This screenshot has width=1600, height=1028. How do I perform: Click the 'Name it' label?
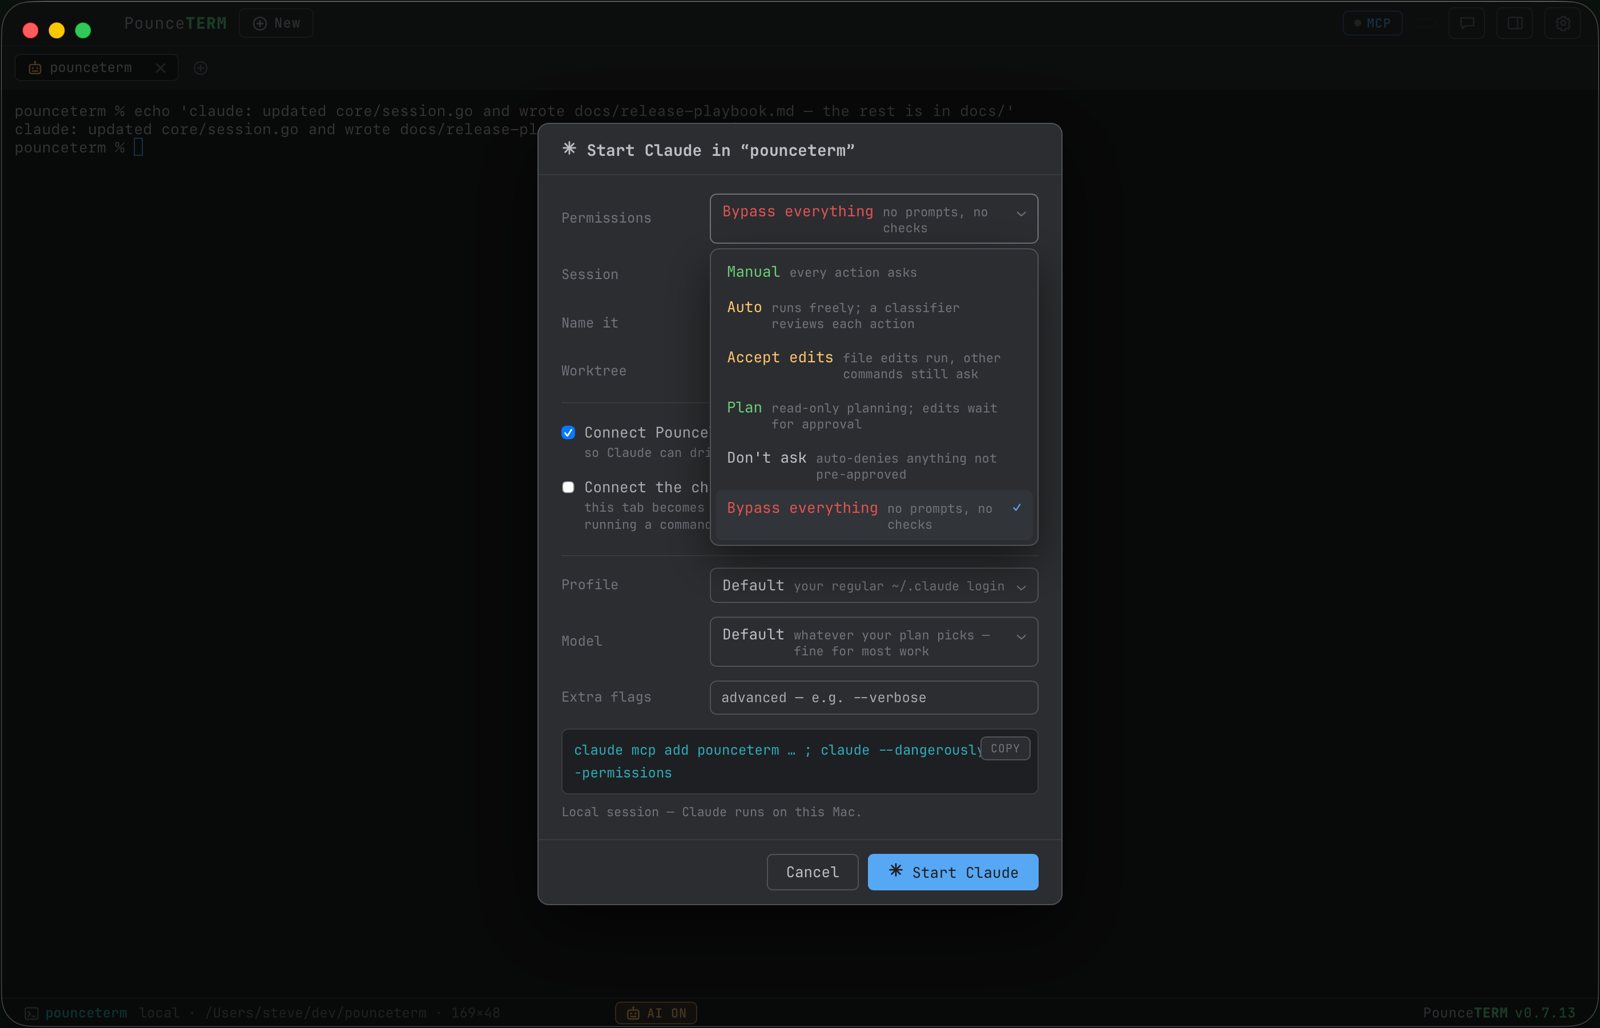click(590, 323)
